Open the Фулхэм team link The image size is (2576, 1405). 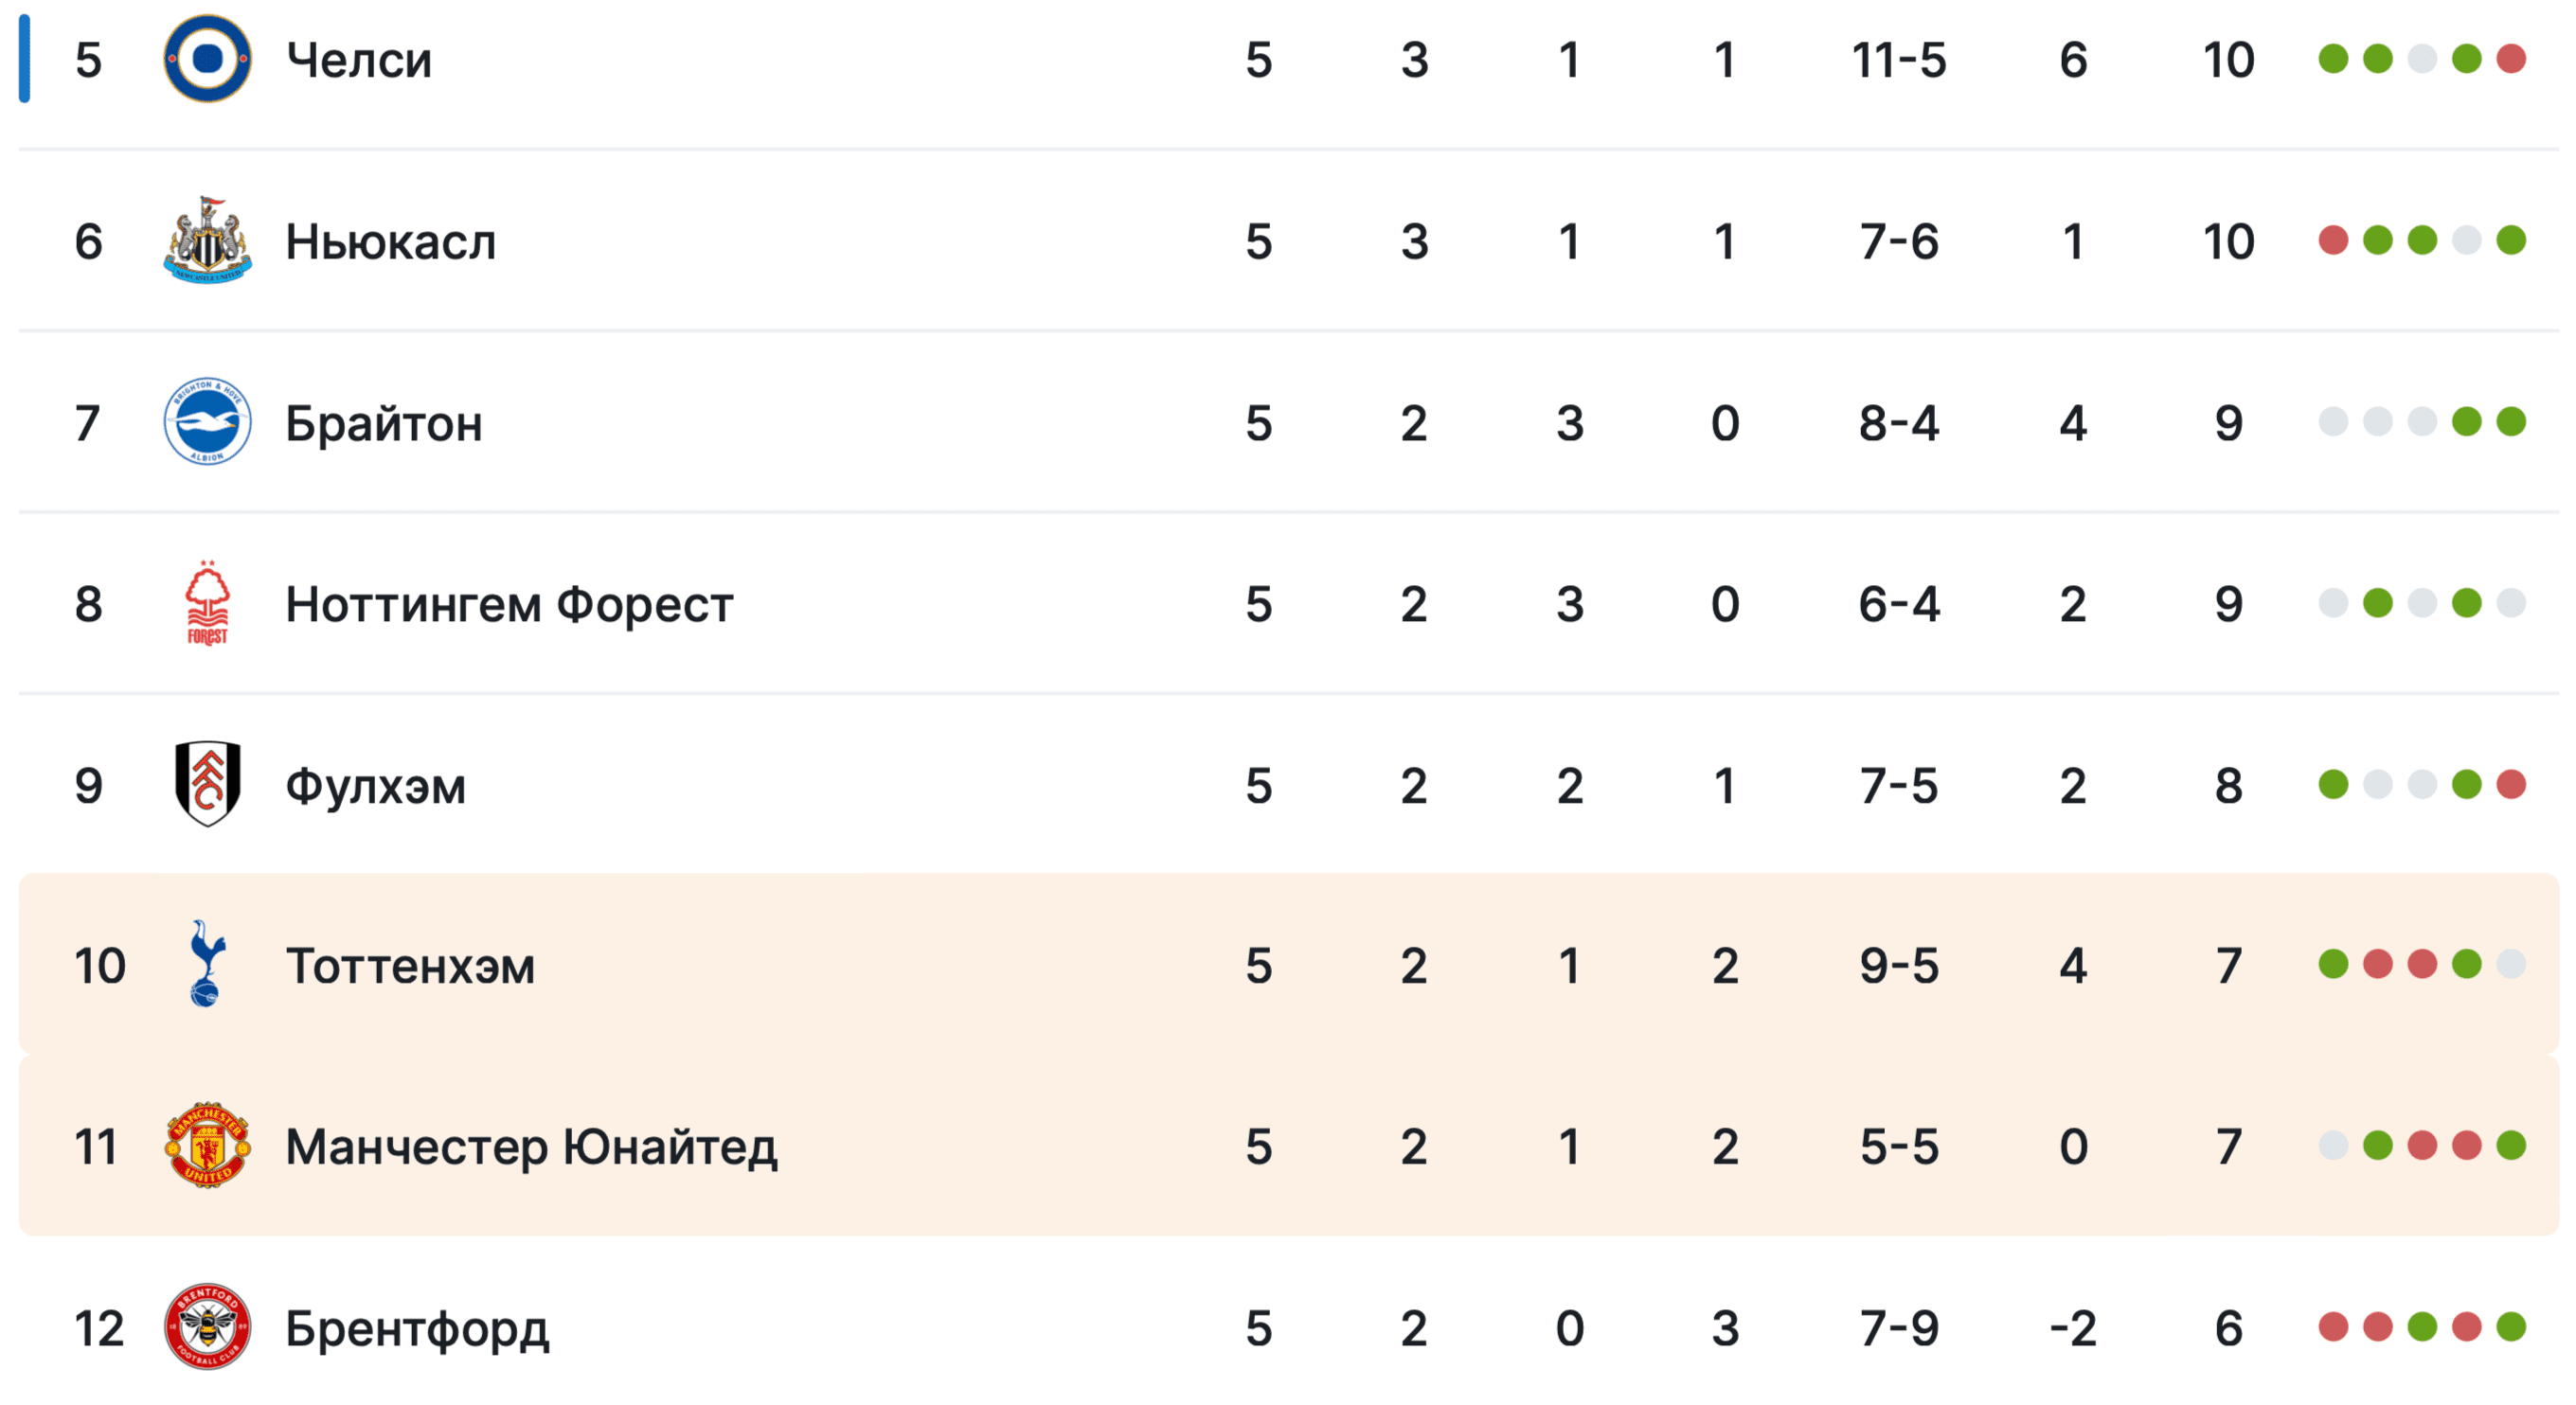(x=375, y=786)
